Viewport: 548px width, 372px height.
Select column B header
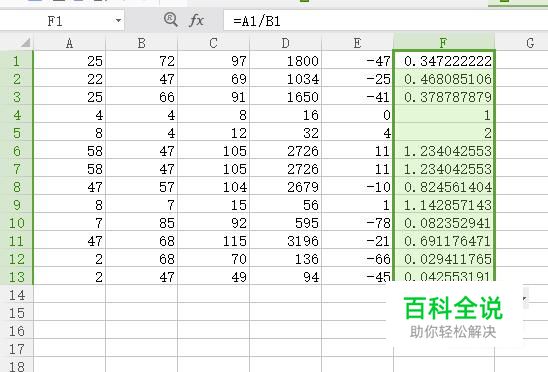click(x=142, y=43)
